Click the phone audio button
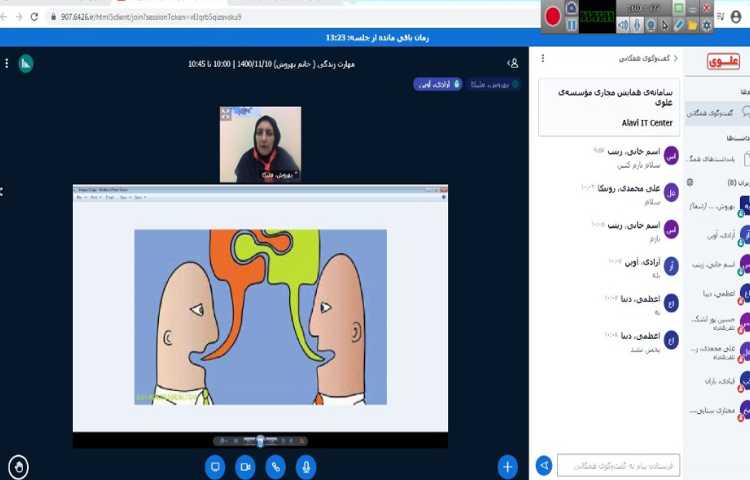Viewport: 750px width, 480px height. pyautogui.click(x=275, y=466)
